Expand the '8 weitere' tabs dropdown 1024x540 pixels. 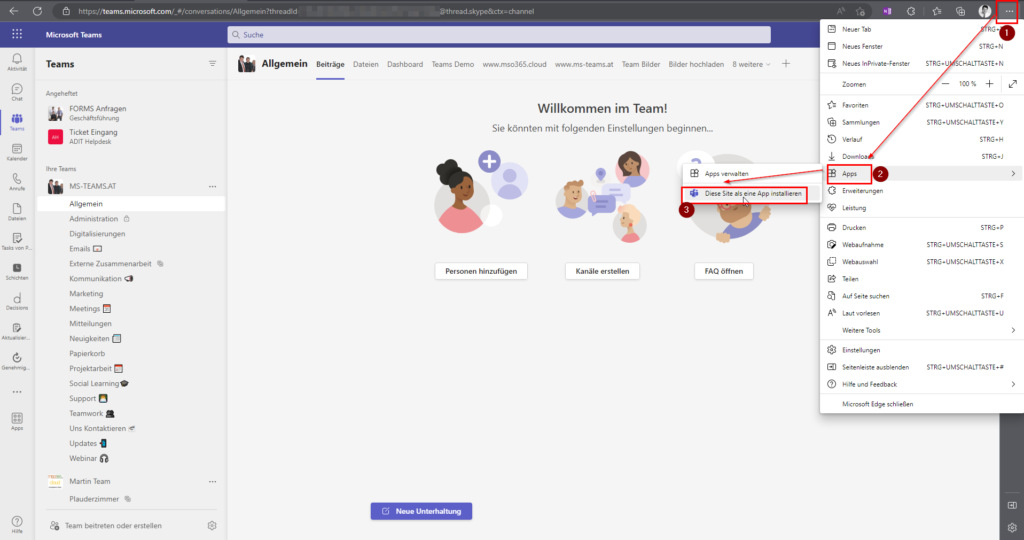point(750,64)
